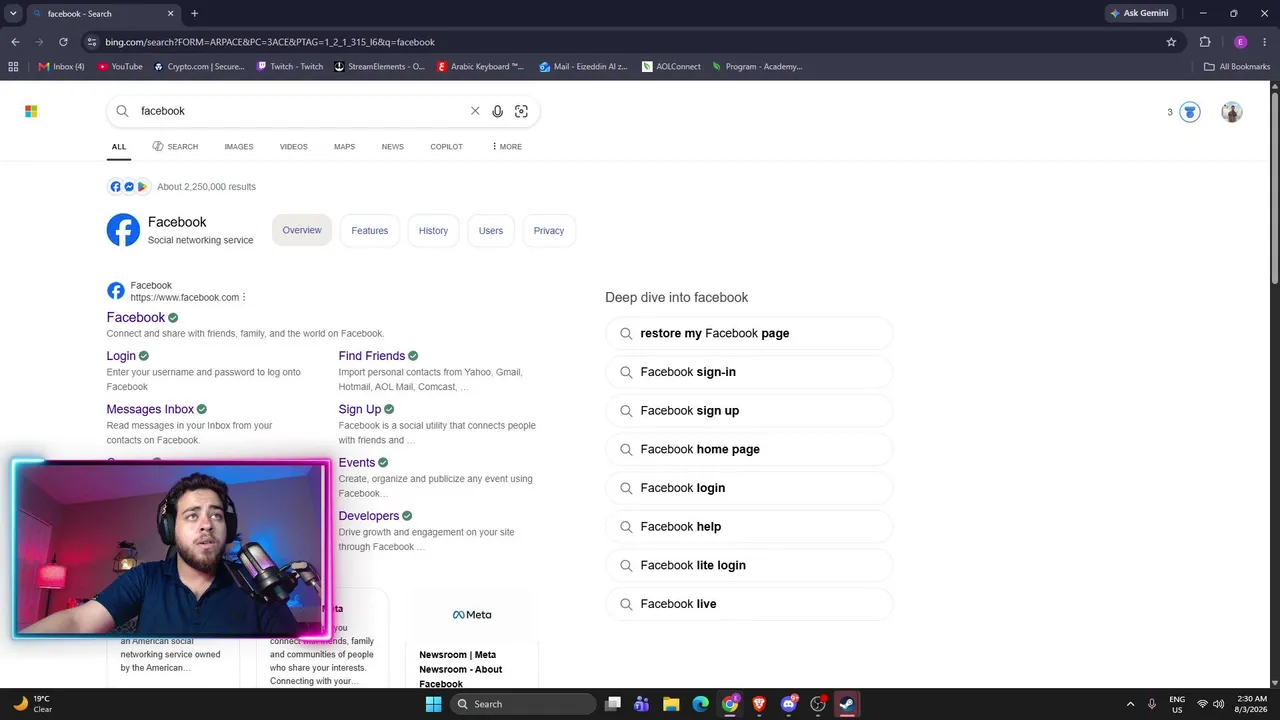Screen dimensions: 1280x720
Task: Open the main Facebook result title link
Action: [x=136, y=317]
